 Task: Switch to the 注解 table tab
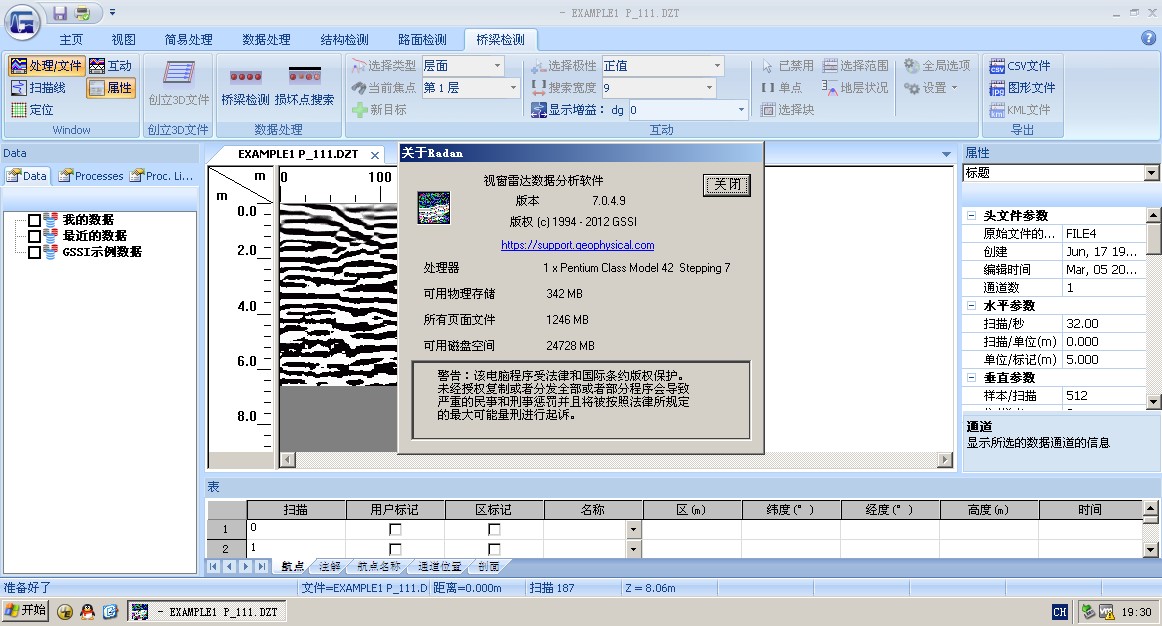click(x=330, y=567)
